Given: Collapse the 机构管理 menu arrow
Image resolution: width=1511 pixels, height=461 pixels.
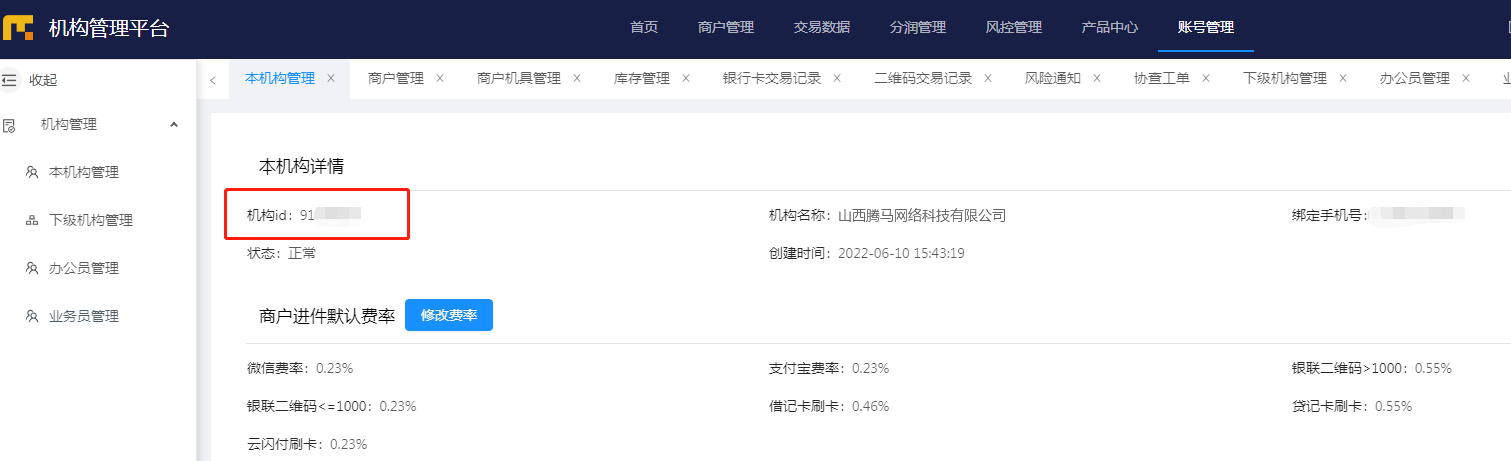Looking at the screenshot, I should (174, 125).
